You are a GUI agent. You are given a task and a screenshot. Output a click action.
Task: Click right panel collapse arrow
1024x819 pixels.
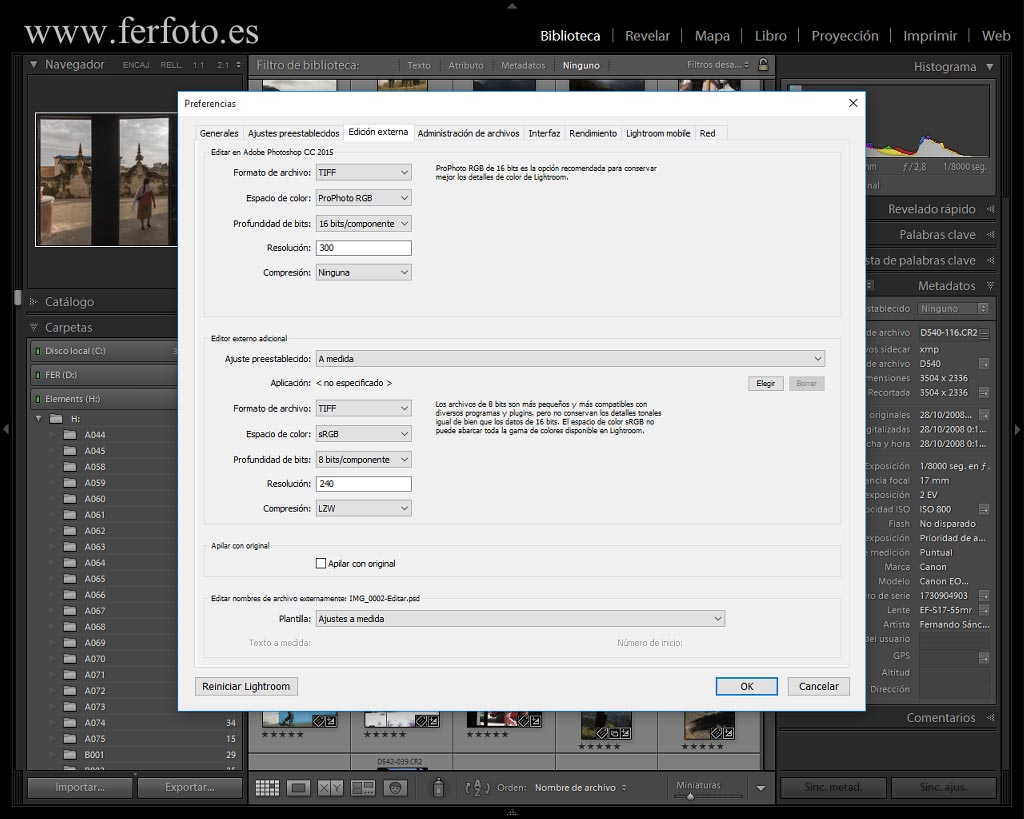coord(1017,429)
